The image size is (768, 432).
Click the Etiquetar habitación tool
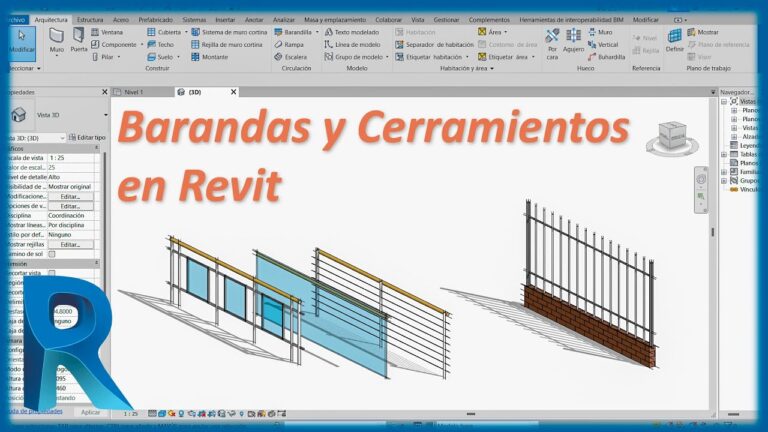coord(429,57)
